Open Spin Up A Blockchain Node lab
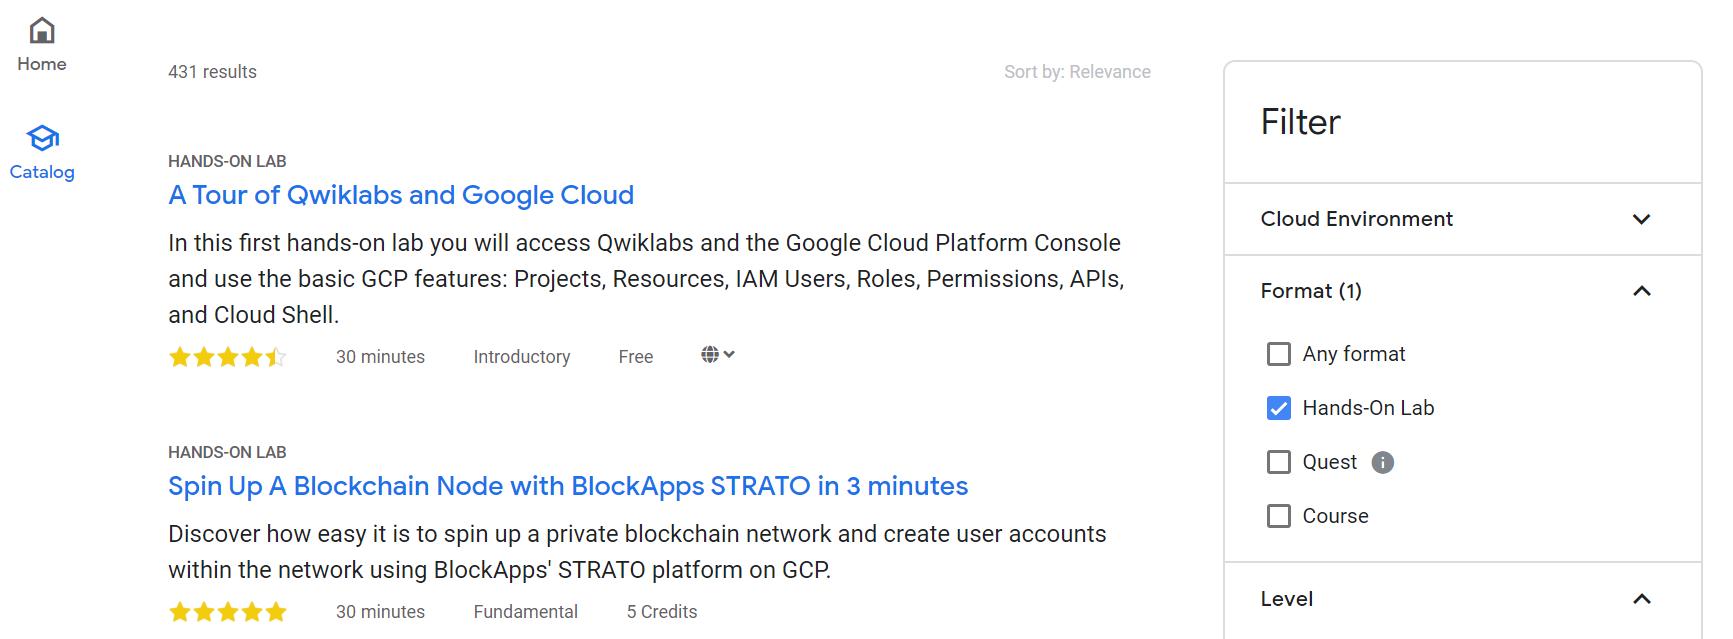The image size is (1733, 639). tap(568, 486)
